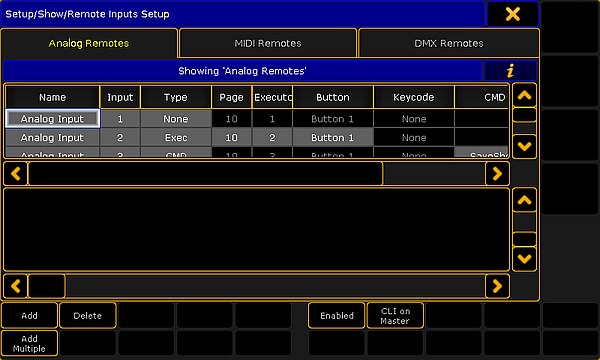Click the Add button

29,316
